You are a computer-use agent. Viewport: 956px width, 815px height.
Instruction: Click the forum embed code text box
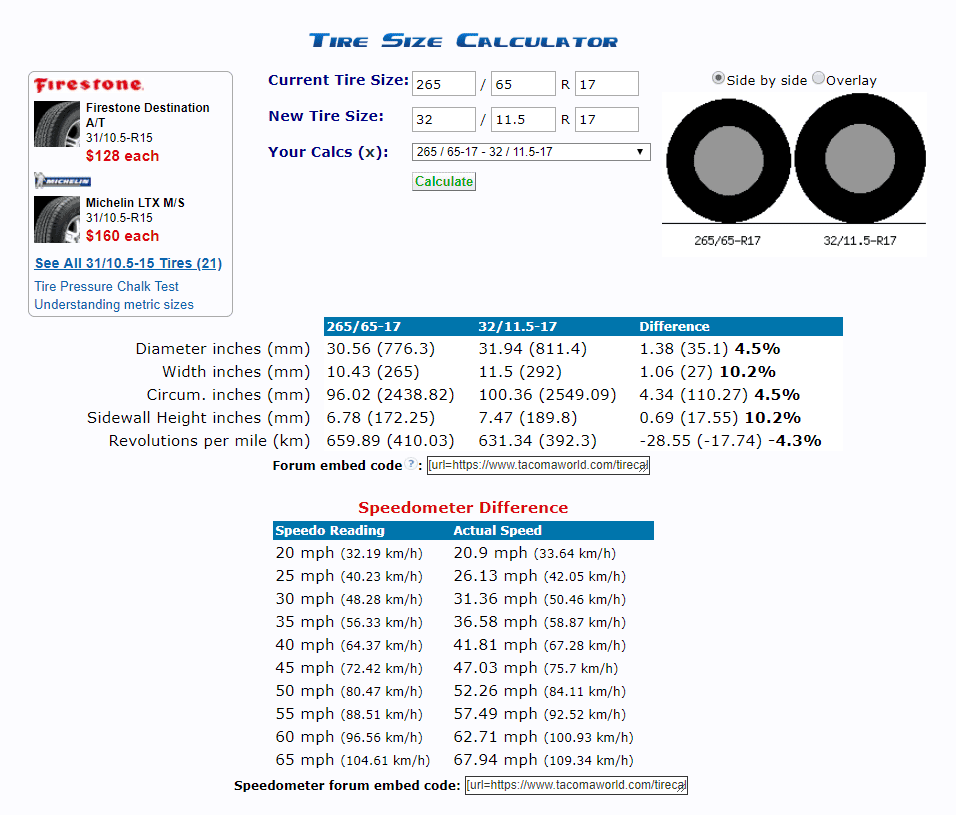538,465
